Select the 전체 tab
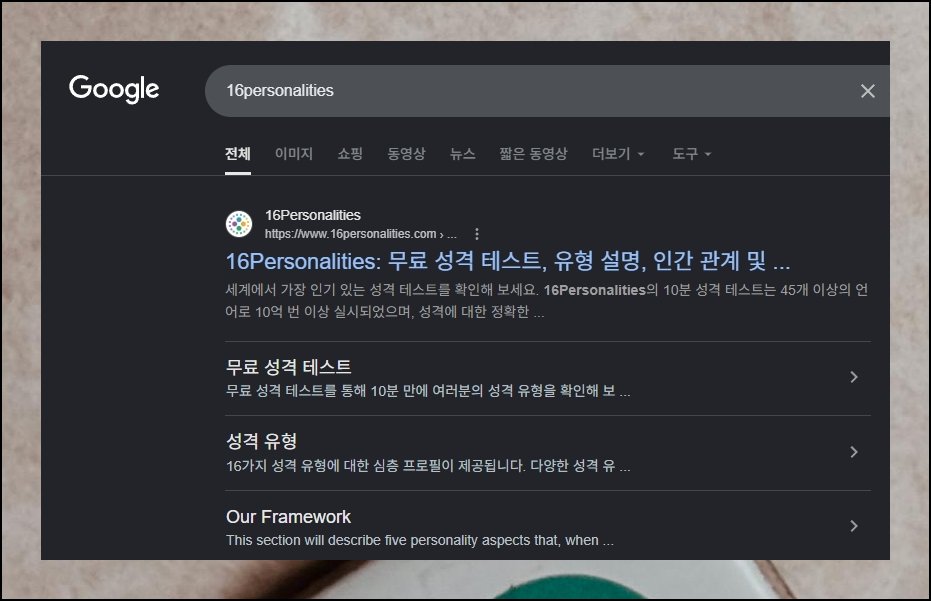 [238, 154]
